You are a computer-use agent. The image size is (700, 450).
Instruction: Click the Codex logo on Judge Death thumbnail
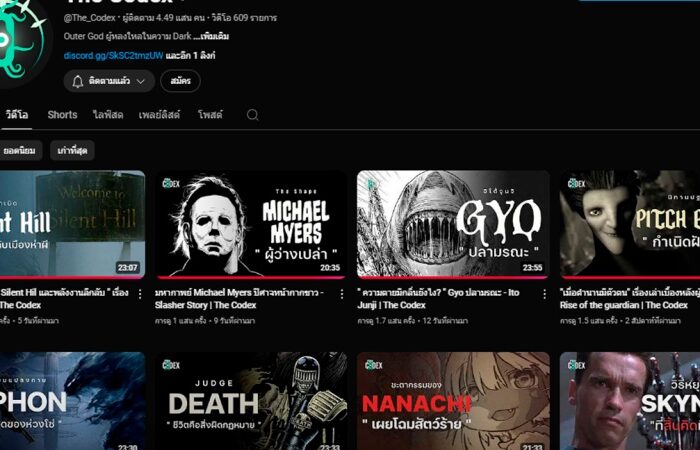pos(171,365)
